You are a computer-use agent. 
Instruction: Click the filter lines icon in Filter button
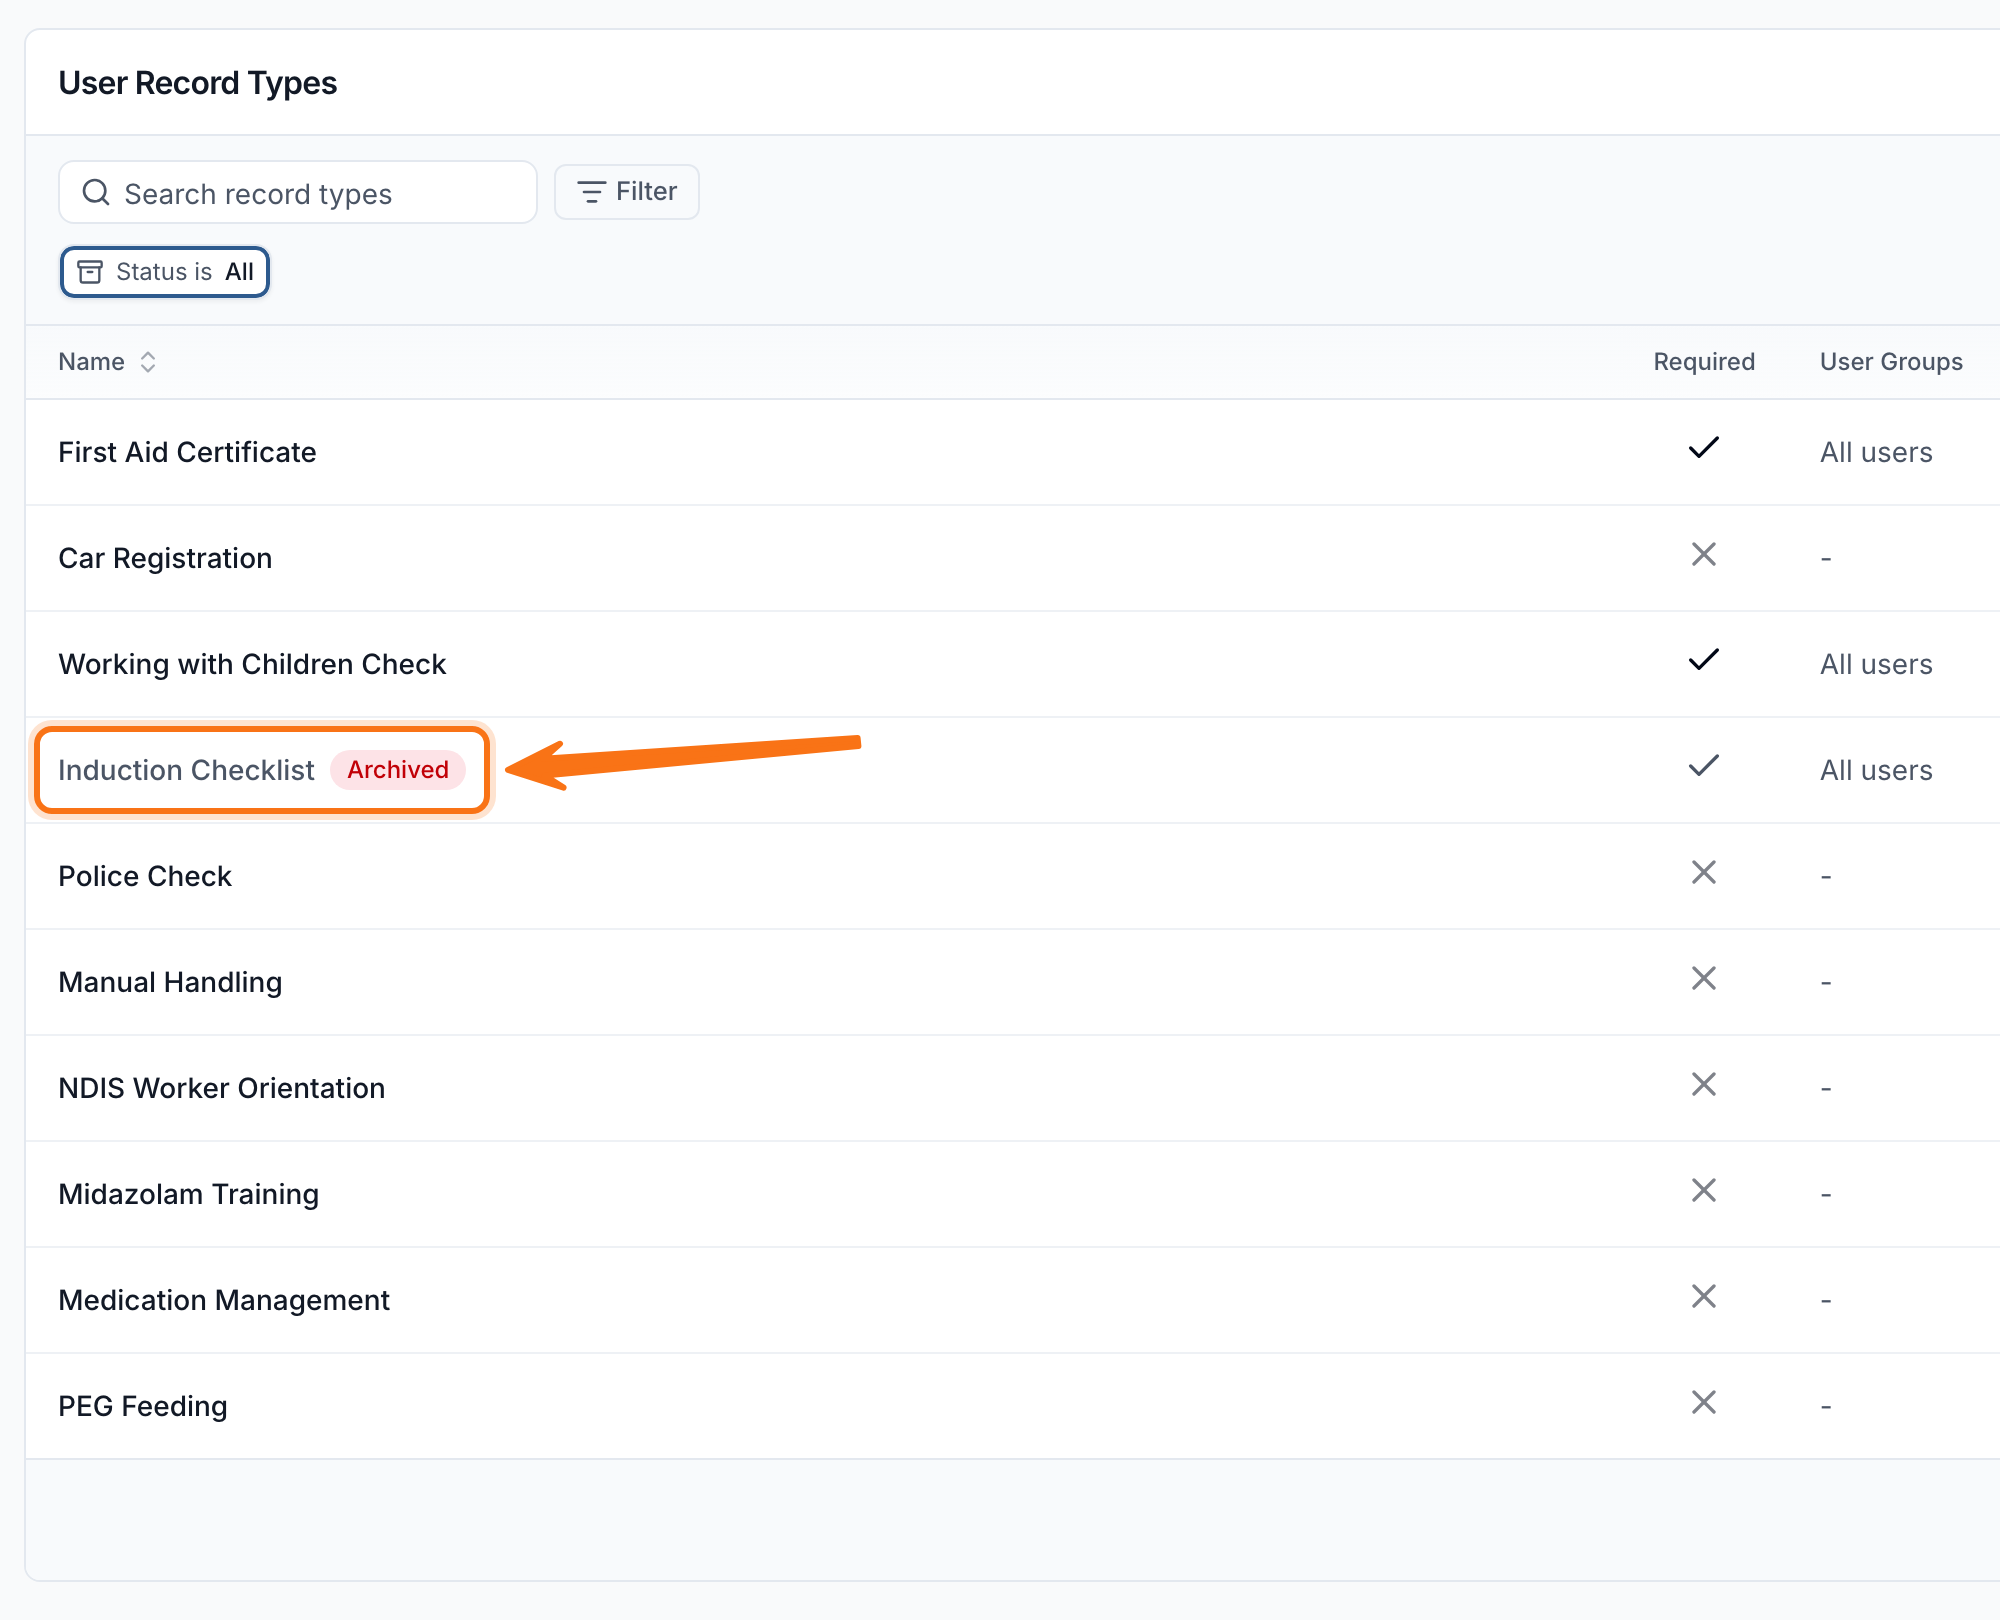[591, 192]
